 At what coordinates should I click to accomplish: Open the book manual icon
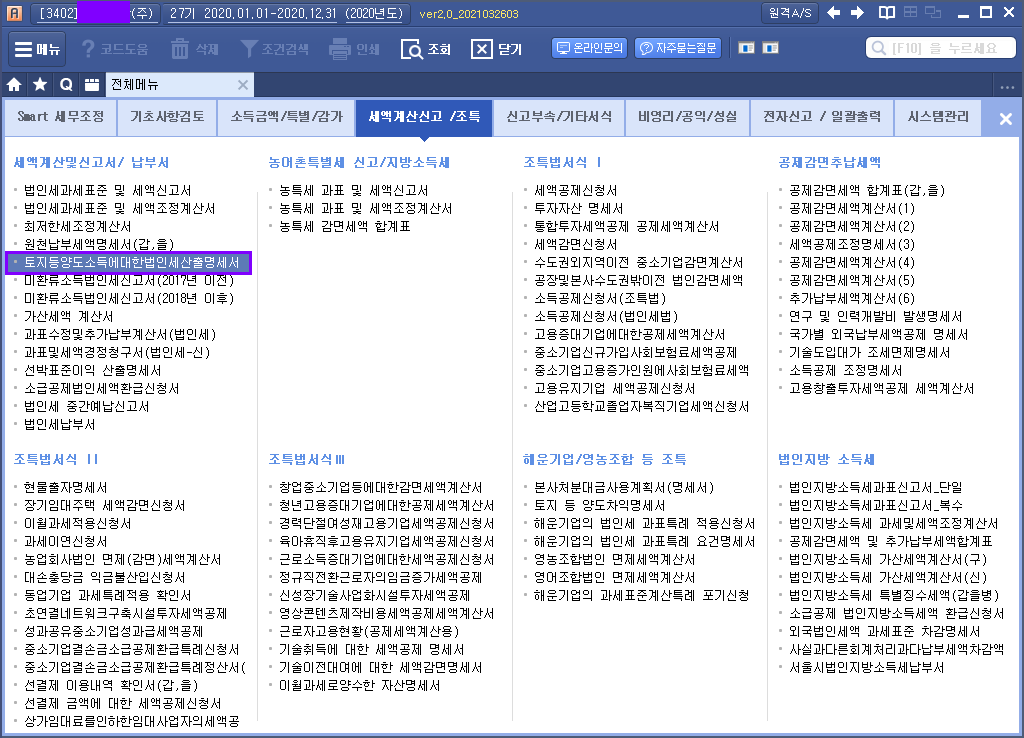(886, 13)
